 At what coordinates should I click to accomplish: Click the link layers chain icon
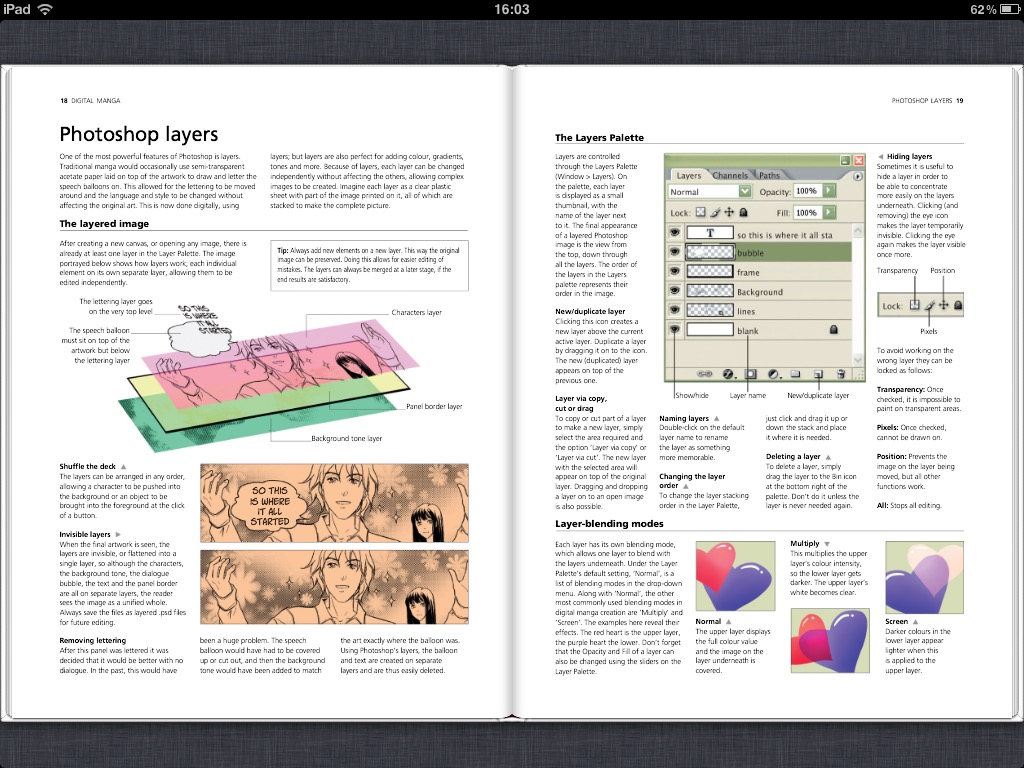(x=704, y=374)
